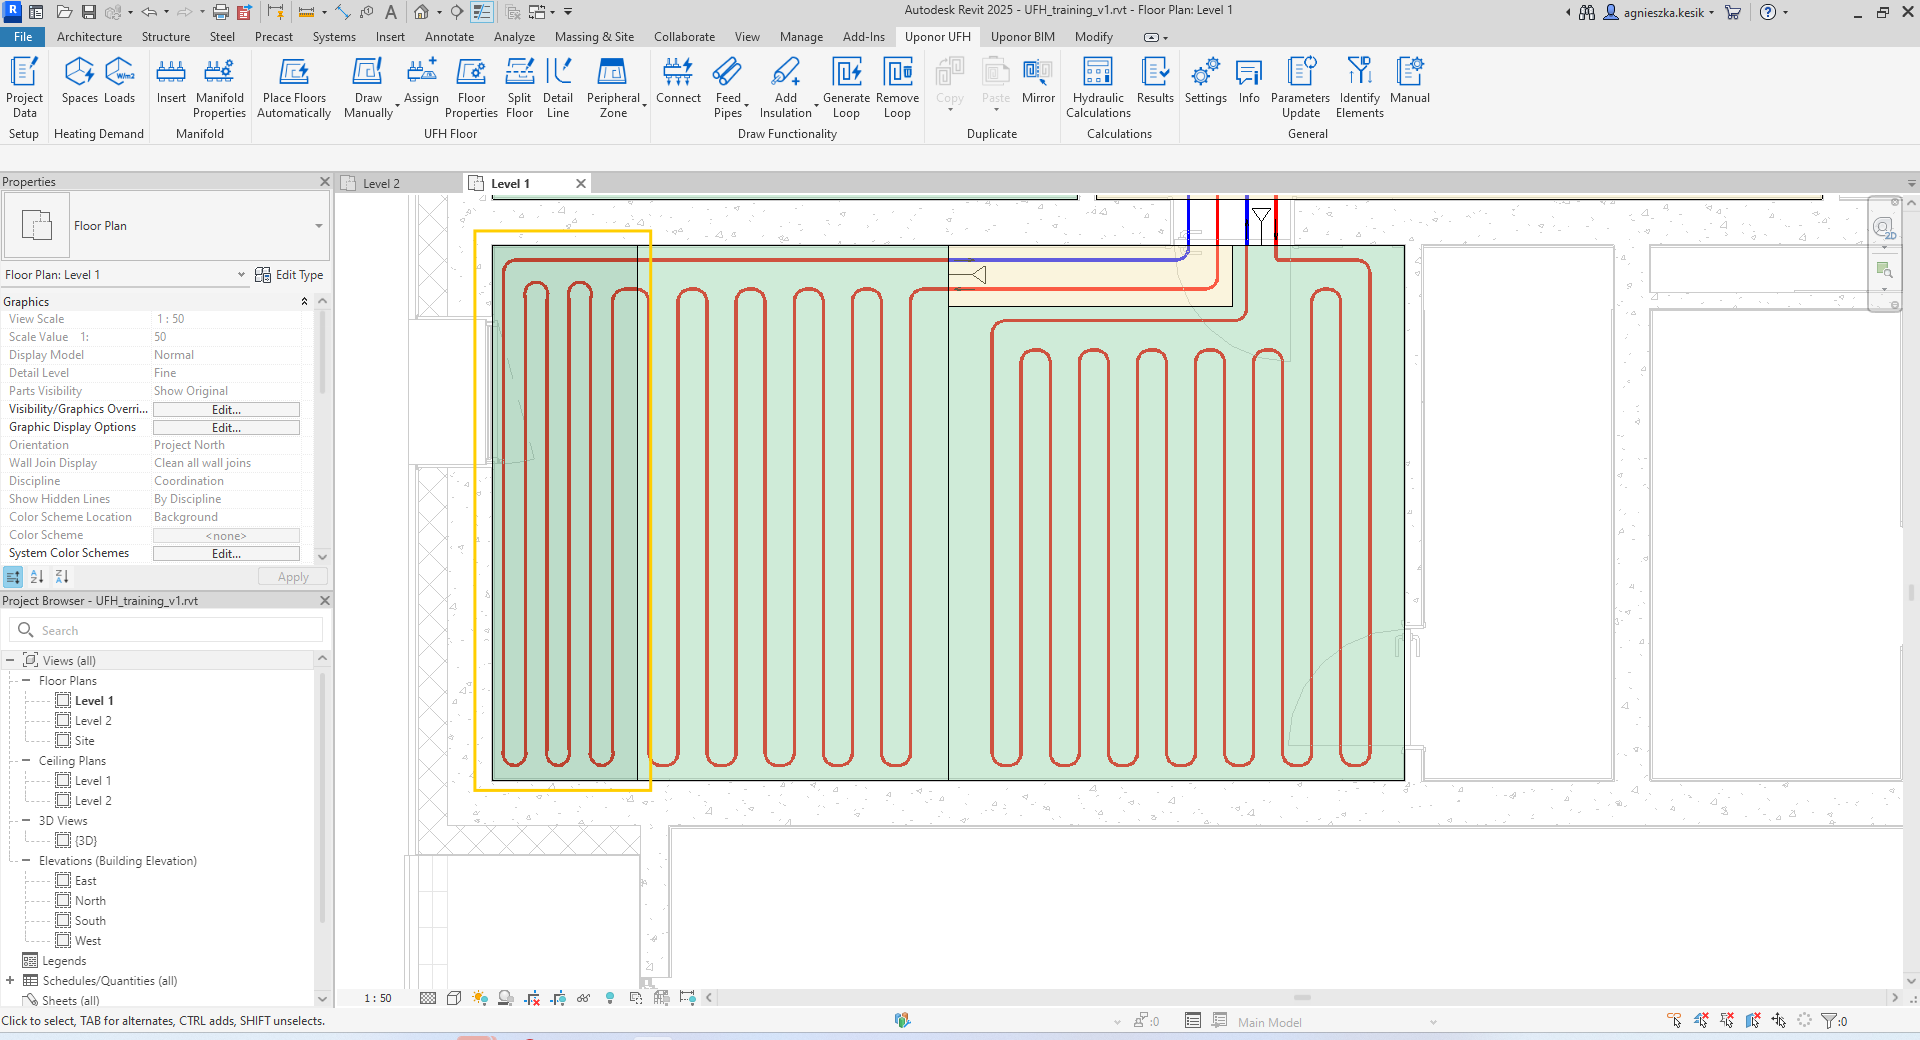Click the Edit Type button
The height and width of the screenshot is (1040, 1920).
[x=289, y=275]
